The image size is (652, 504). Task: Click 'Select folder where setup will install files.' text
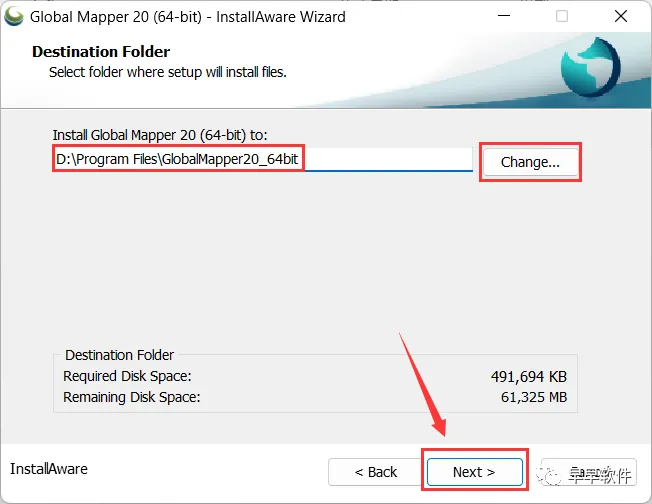pos(168,72)
